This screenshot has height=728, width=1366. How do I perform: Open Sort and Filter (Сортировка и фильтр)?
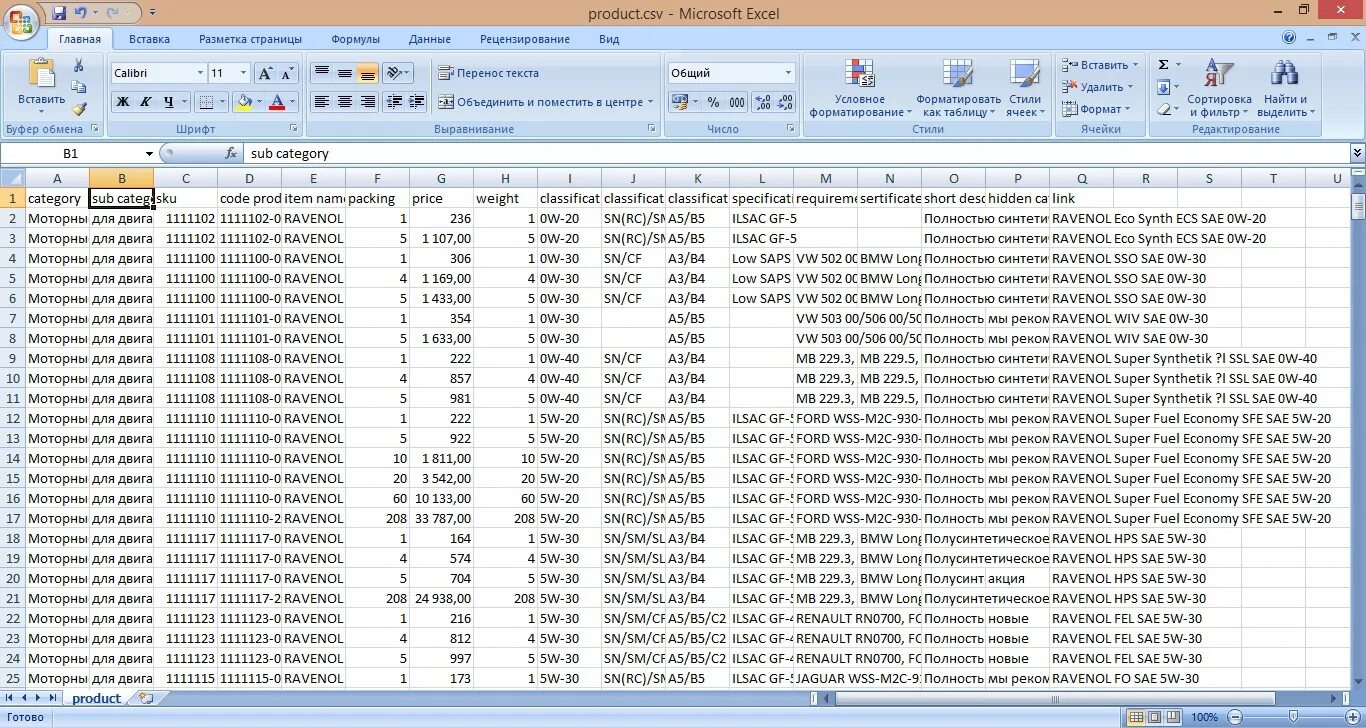1219,89
